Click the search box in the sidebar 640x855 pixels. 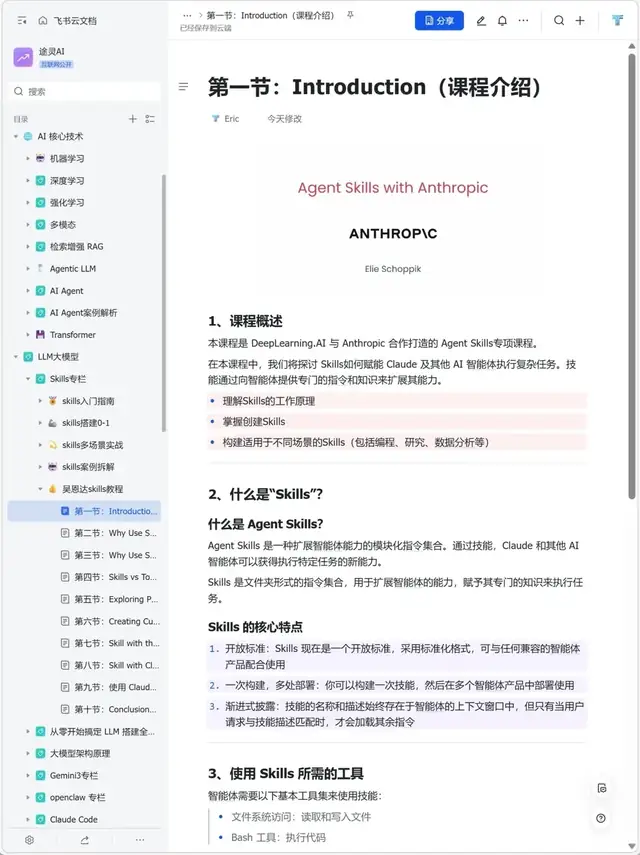coord(85,92)
